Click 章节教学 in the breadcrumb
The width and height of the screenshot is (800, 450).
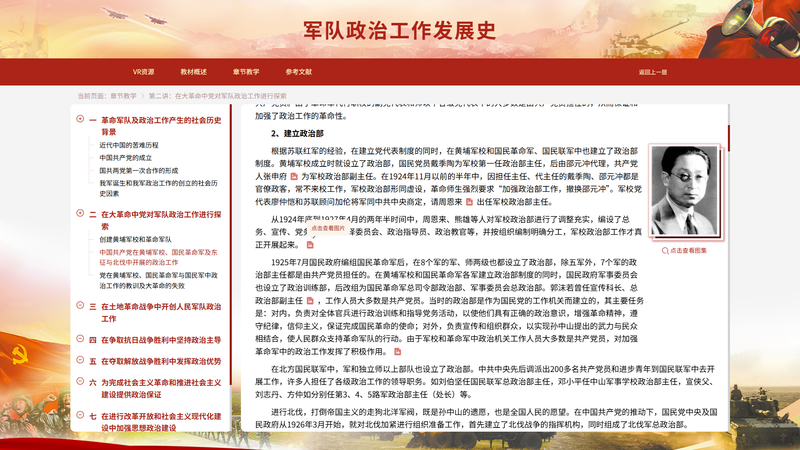pyautogui.click(x=124, y=96)
